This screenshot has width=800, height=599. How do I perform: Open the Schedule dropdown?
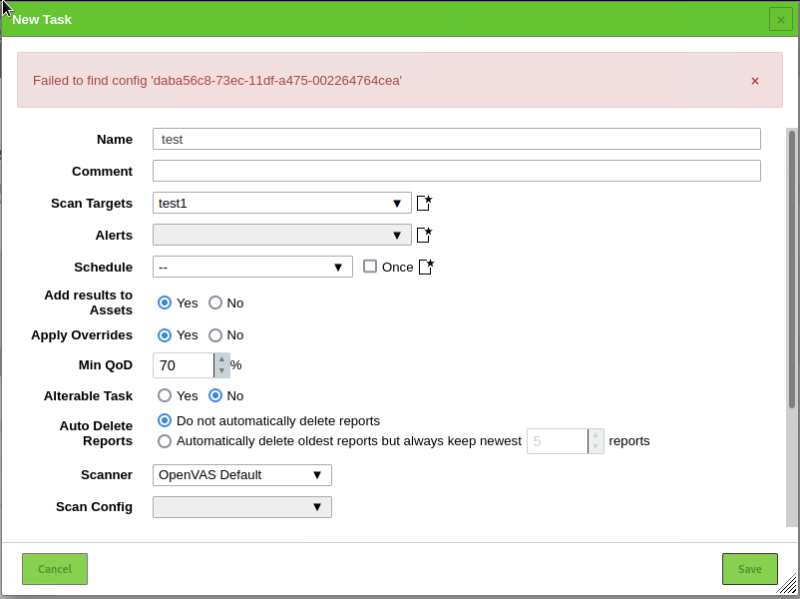[252, 267]
